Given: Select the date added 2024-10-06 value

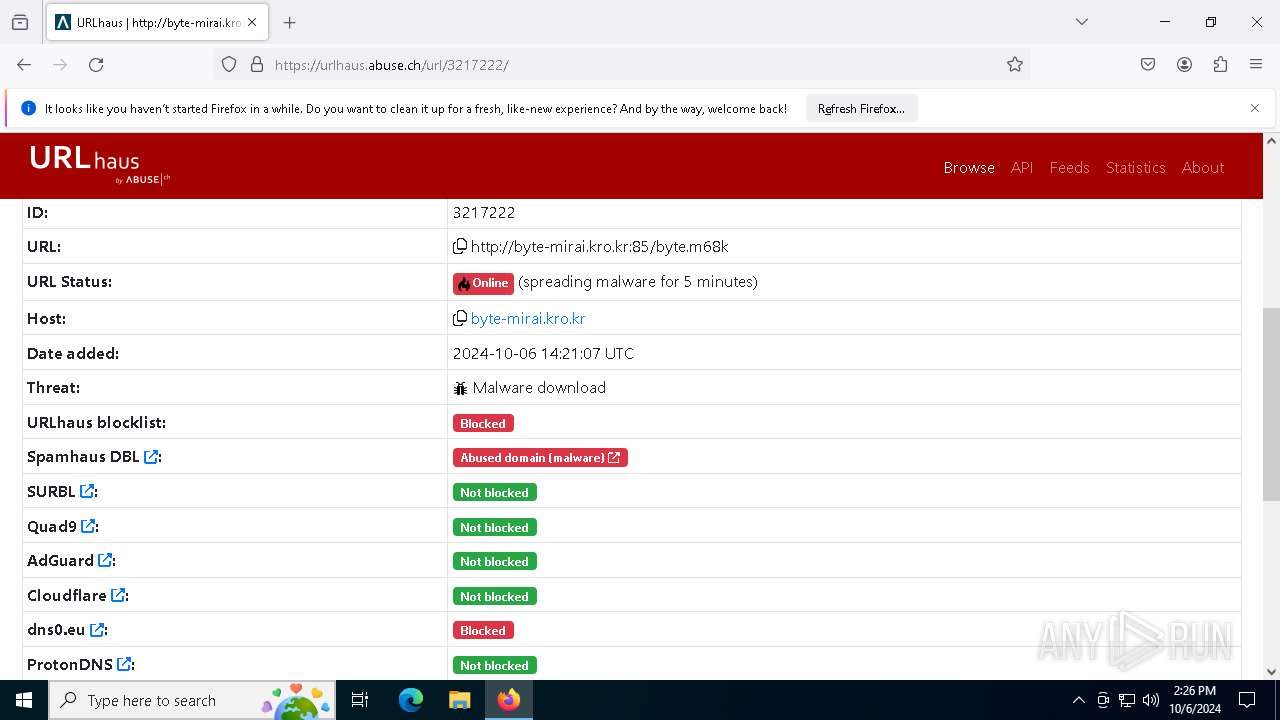Looking at the screenshot, I should tap(543, 353).
